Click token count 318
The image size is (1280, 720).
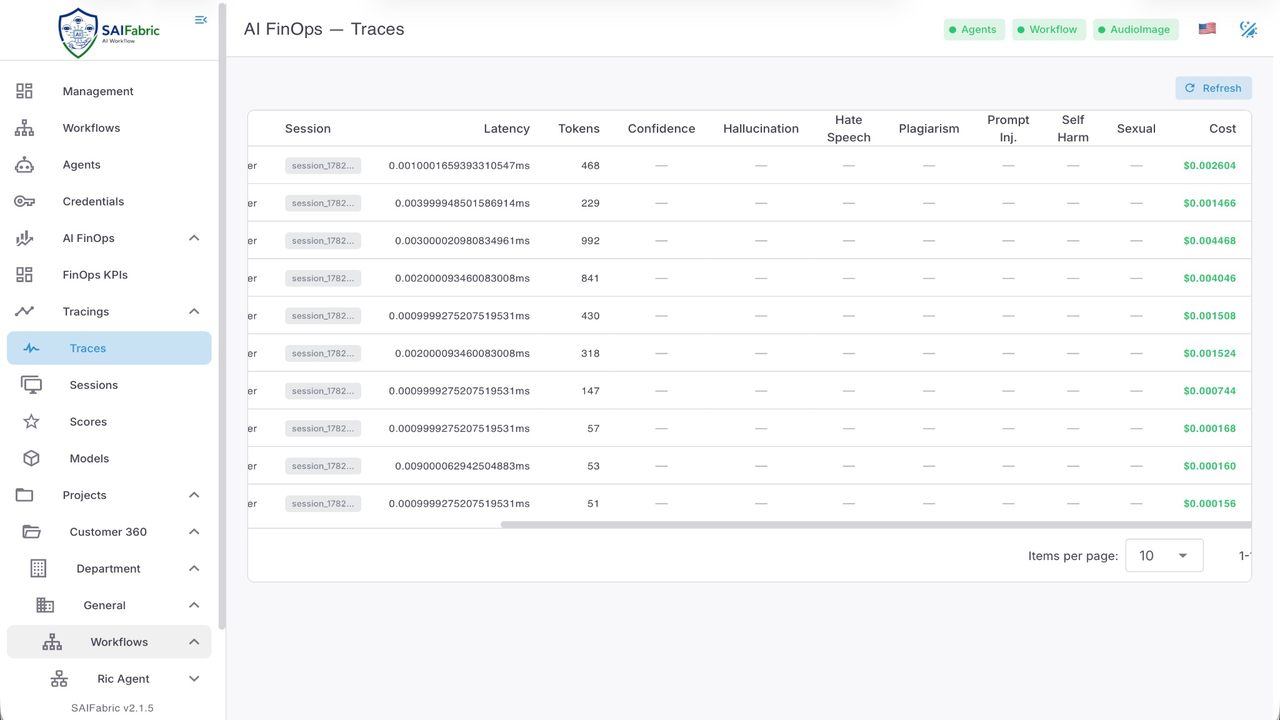click(x=590, y=353)
